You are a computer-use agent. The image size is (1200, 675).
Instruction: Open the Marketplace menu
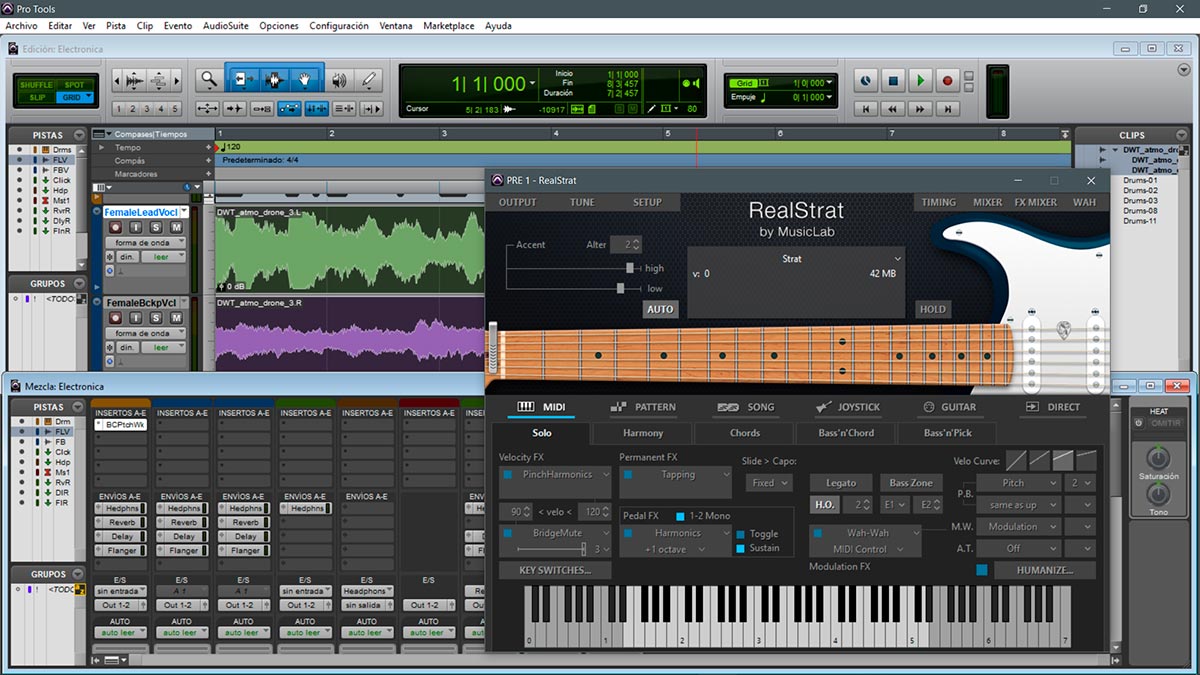coord(448,25)
